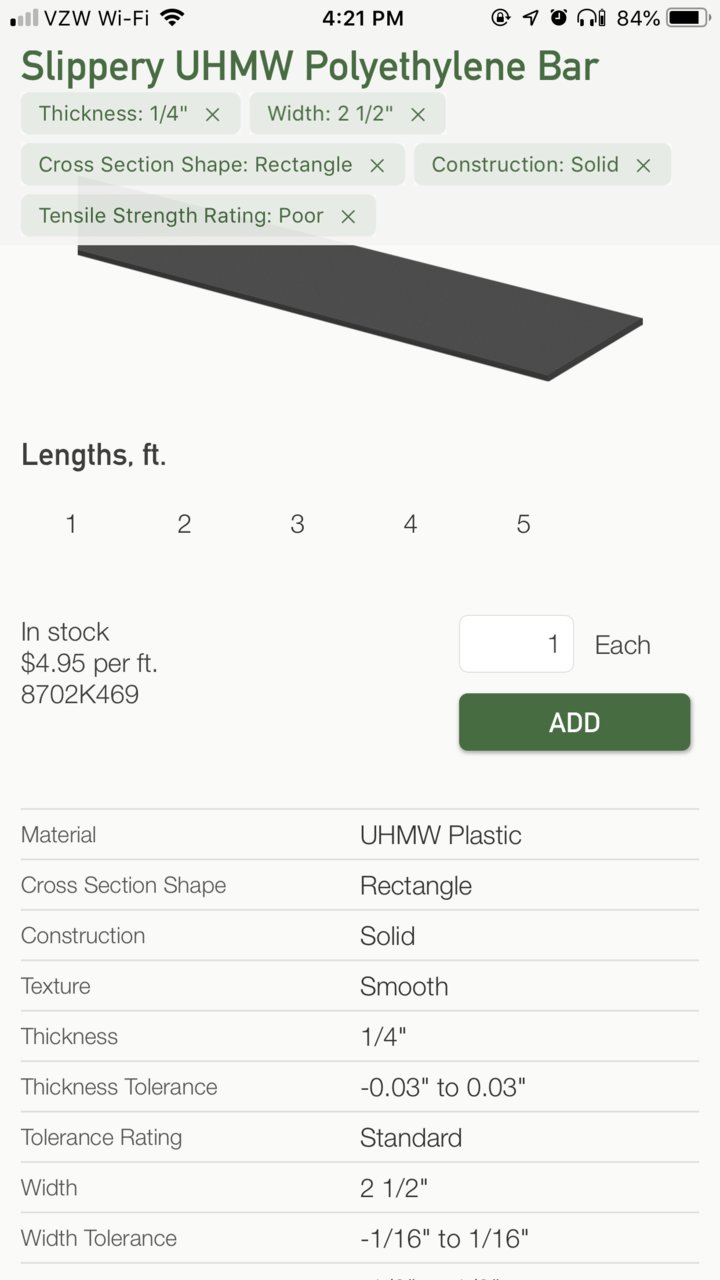Tap the battery icon in status bar

[689, 17]
